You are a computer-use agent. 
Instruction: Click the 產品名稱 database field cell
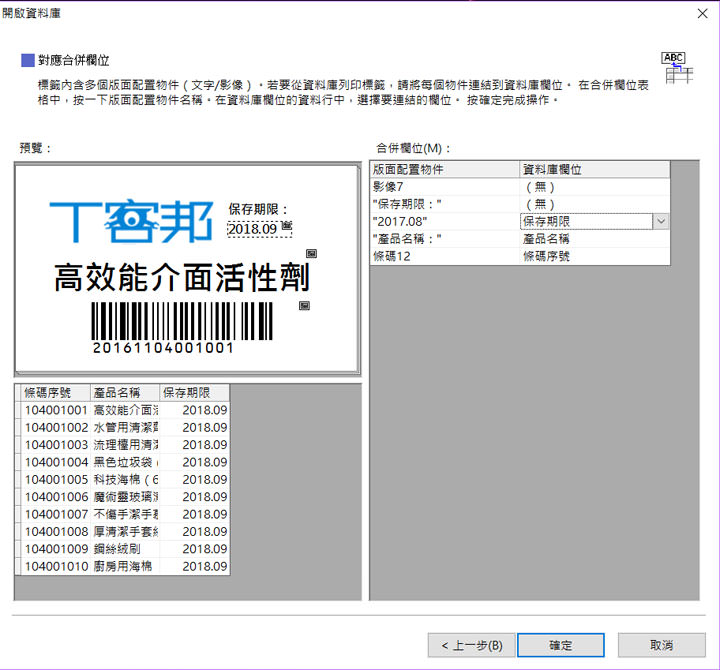click(x=595, y=239)
